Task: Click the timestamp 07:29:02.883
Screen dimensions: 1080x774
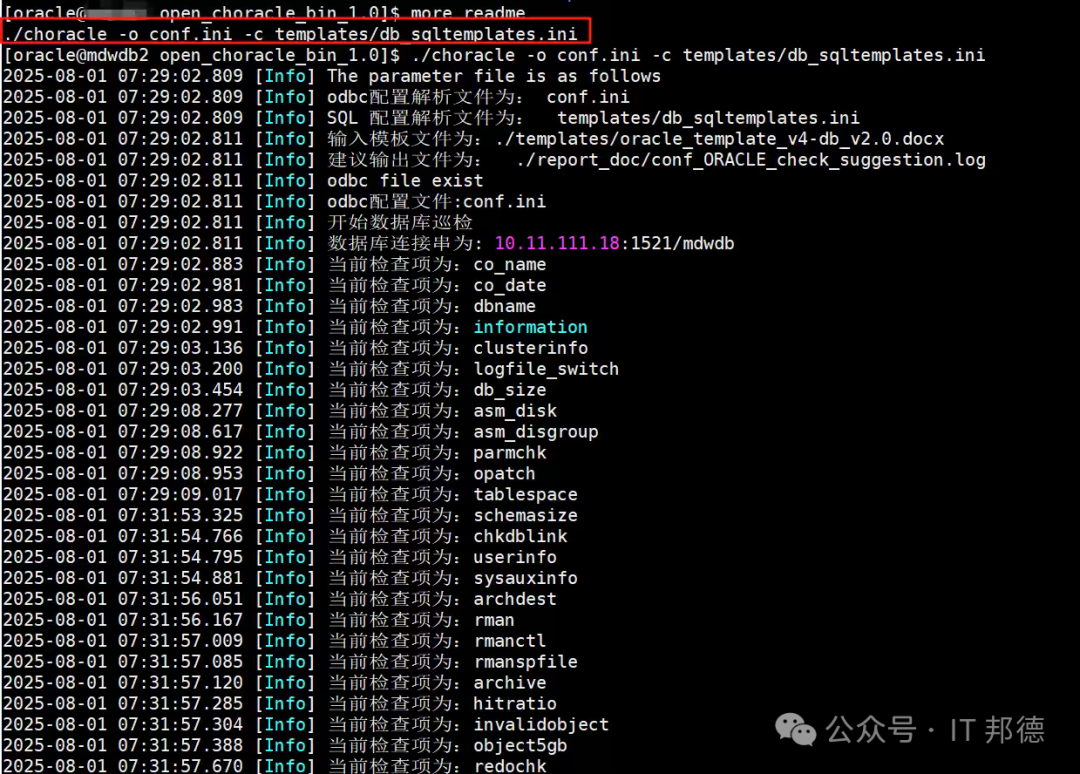Action: 180,264
